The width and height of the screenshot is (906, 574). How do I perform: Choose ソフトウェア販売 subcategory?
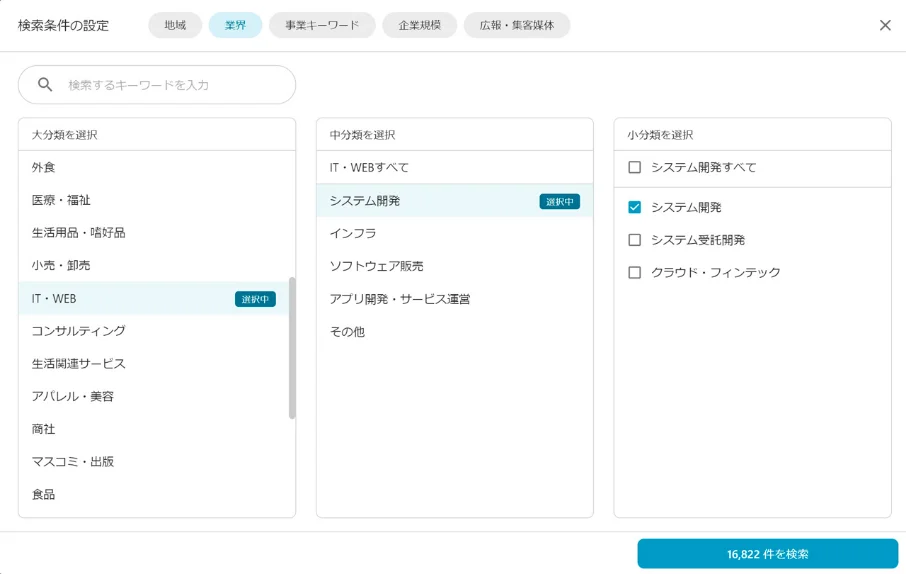(455, 266)
